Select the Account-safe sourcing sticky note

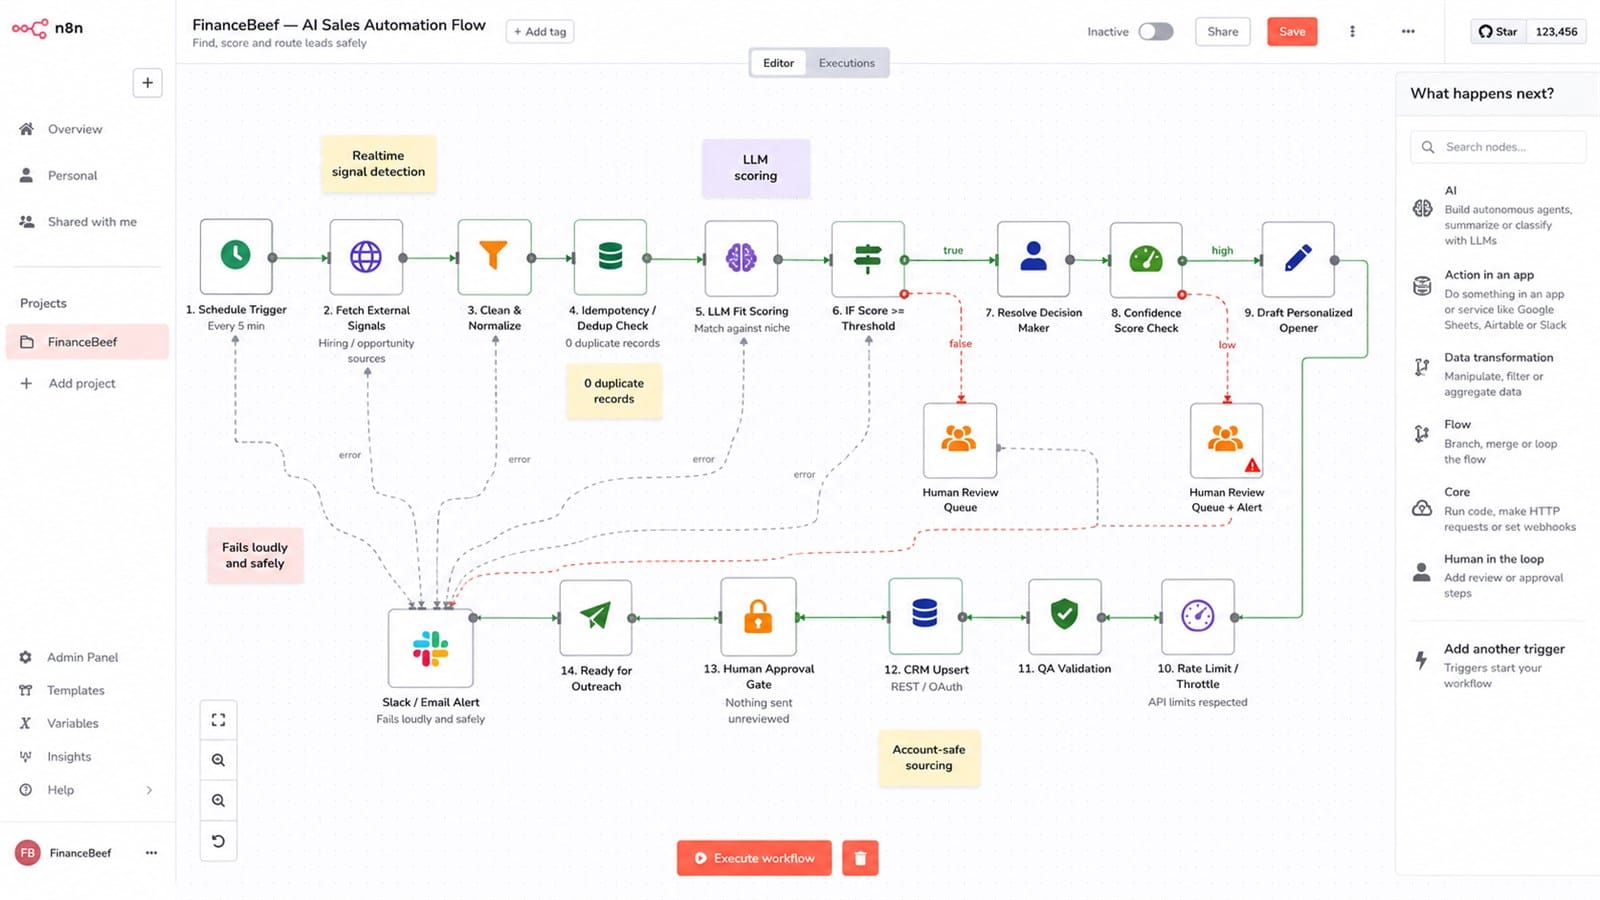[929, 758]
